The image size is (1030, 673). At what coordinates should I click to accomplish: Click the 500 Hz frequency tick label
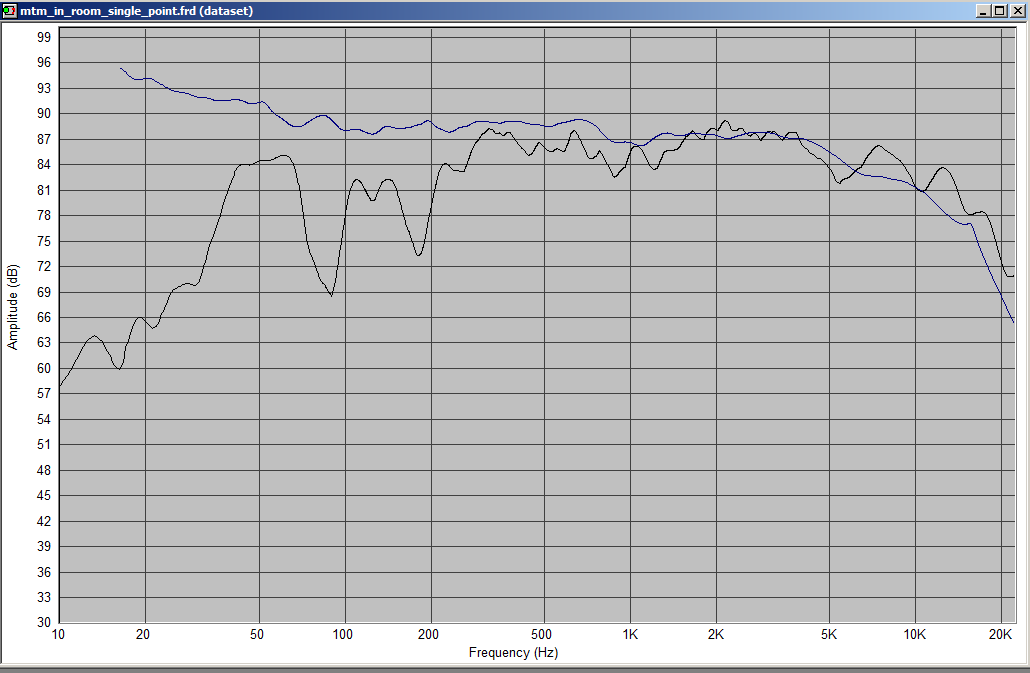[x=542, y=634]
